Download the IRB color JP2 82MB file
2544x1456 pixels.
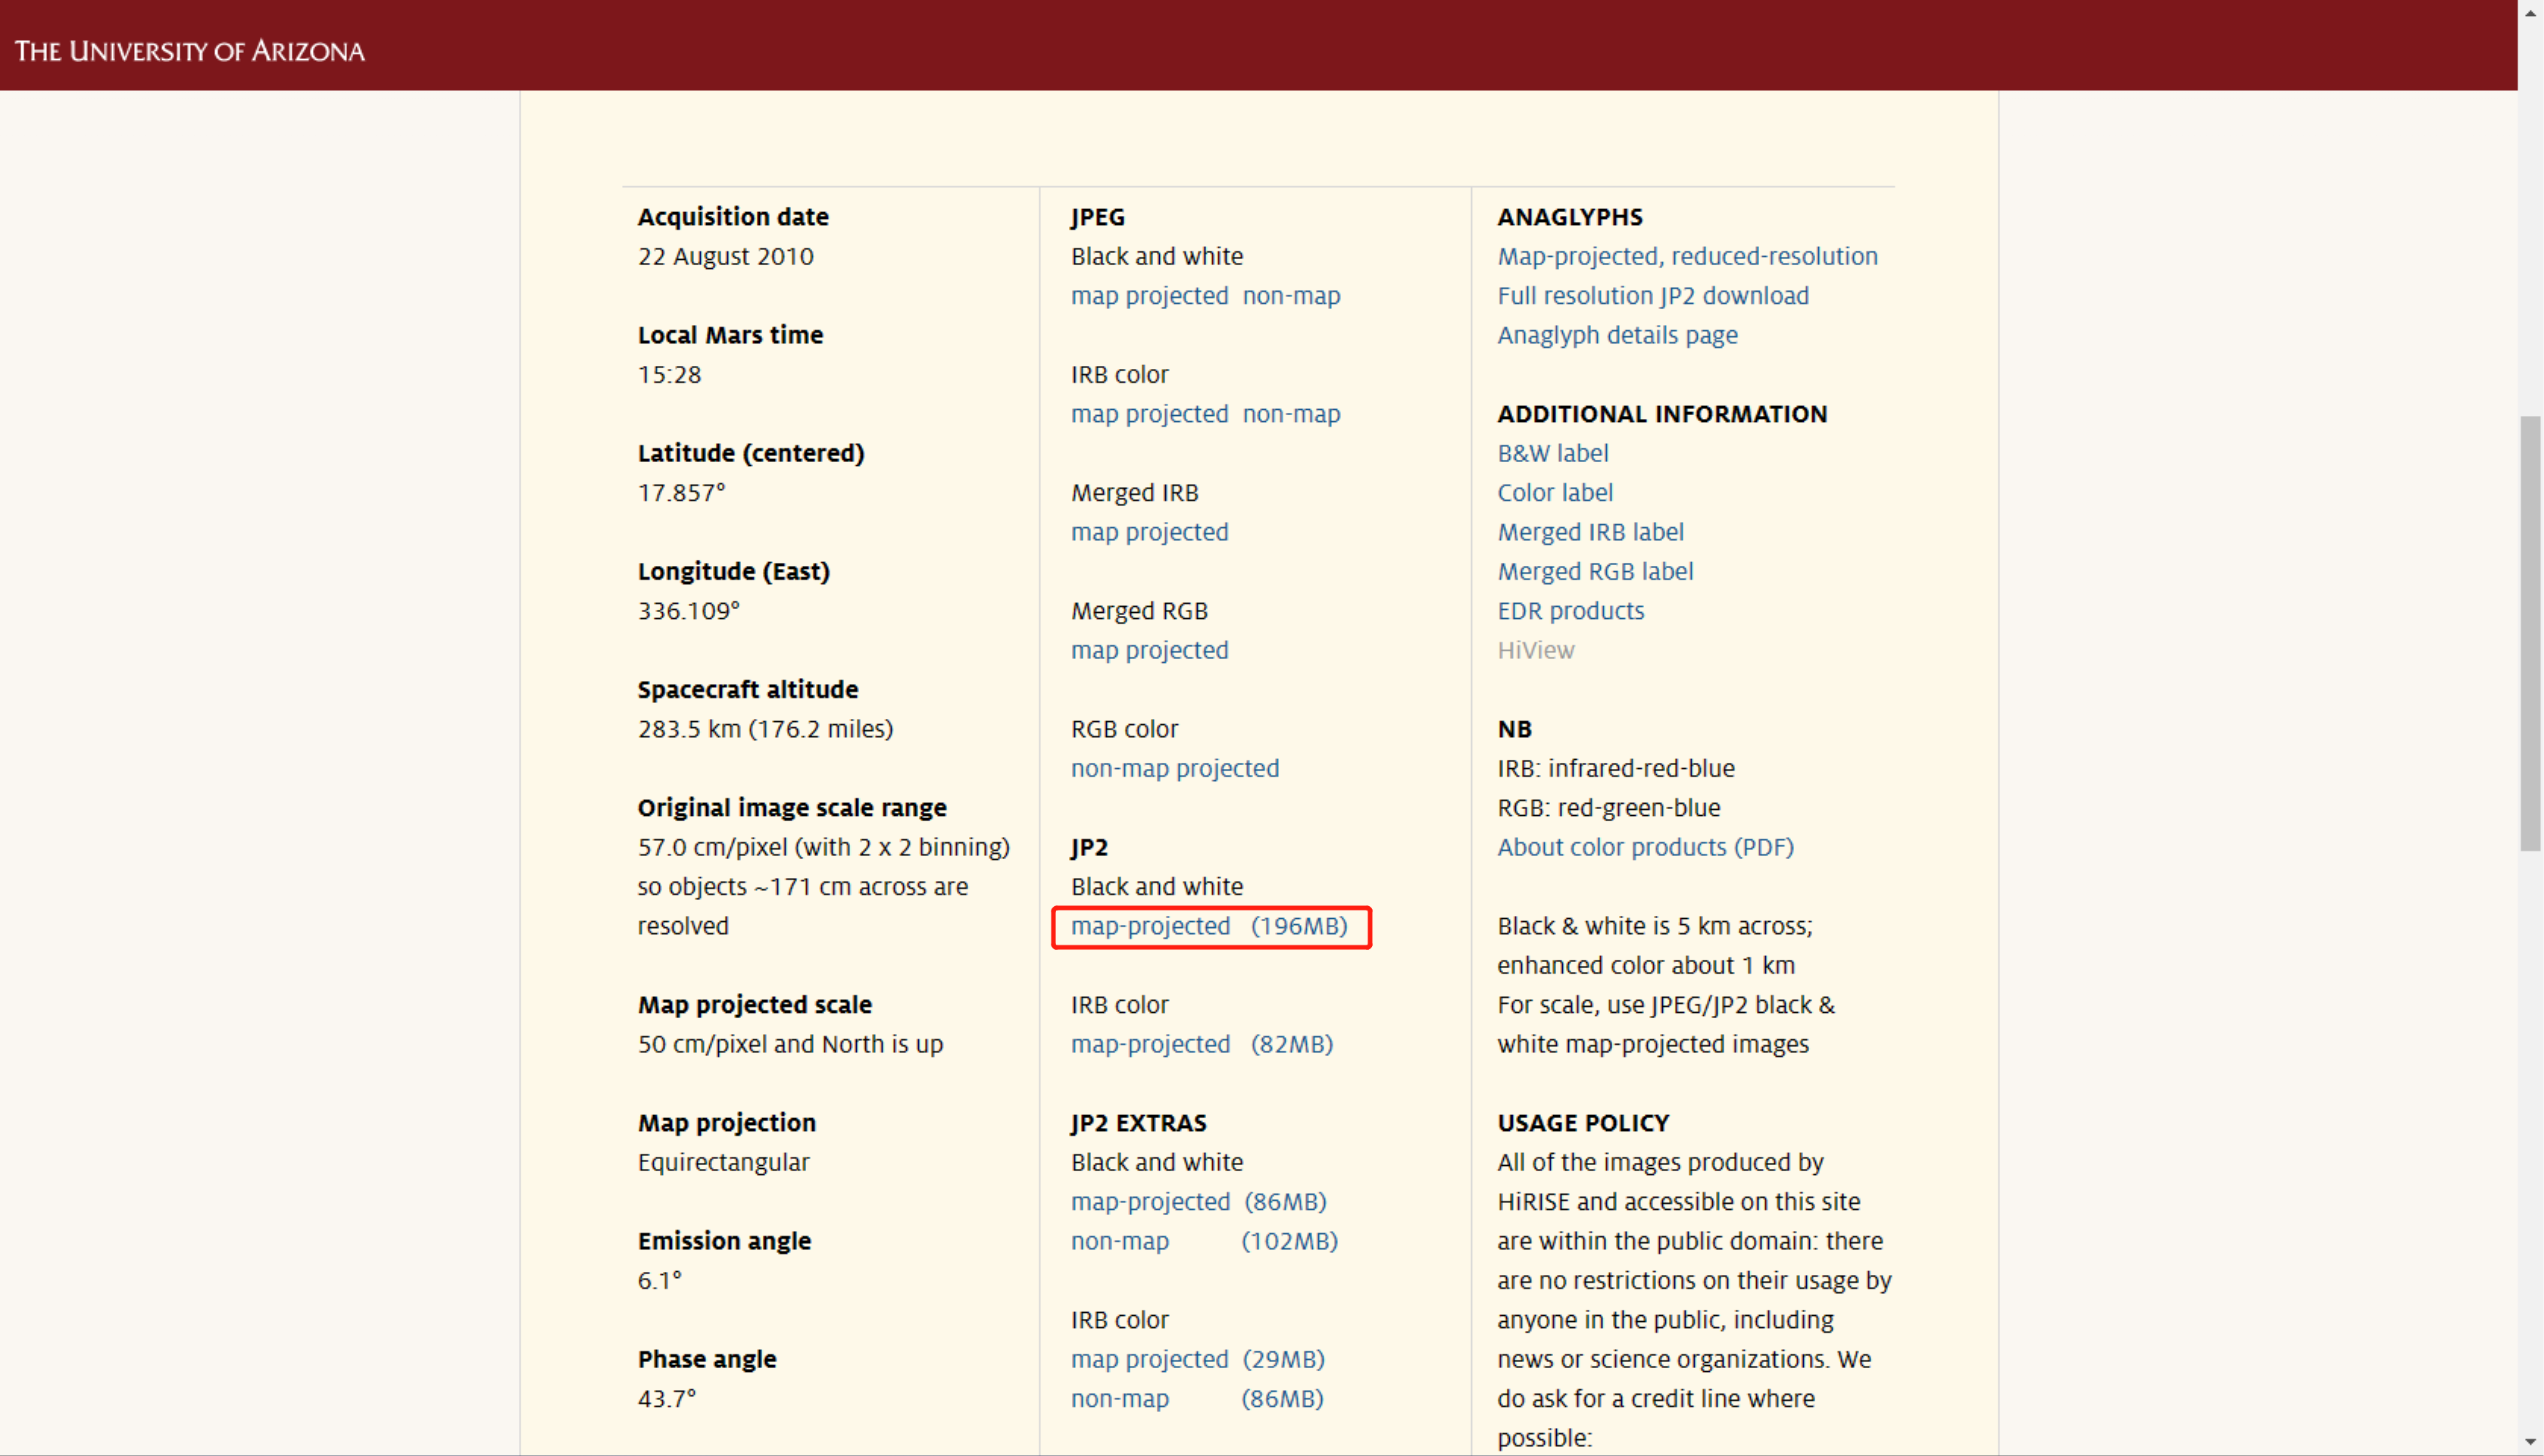1150,1044
